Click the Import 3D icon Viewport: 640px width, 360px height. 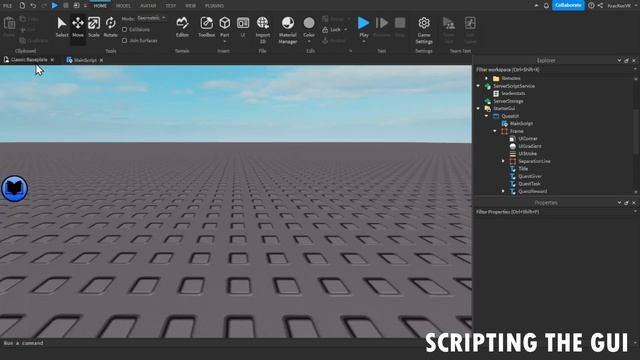(x=263, y=23)
